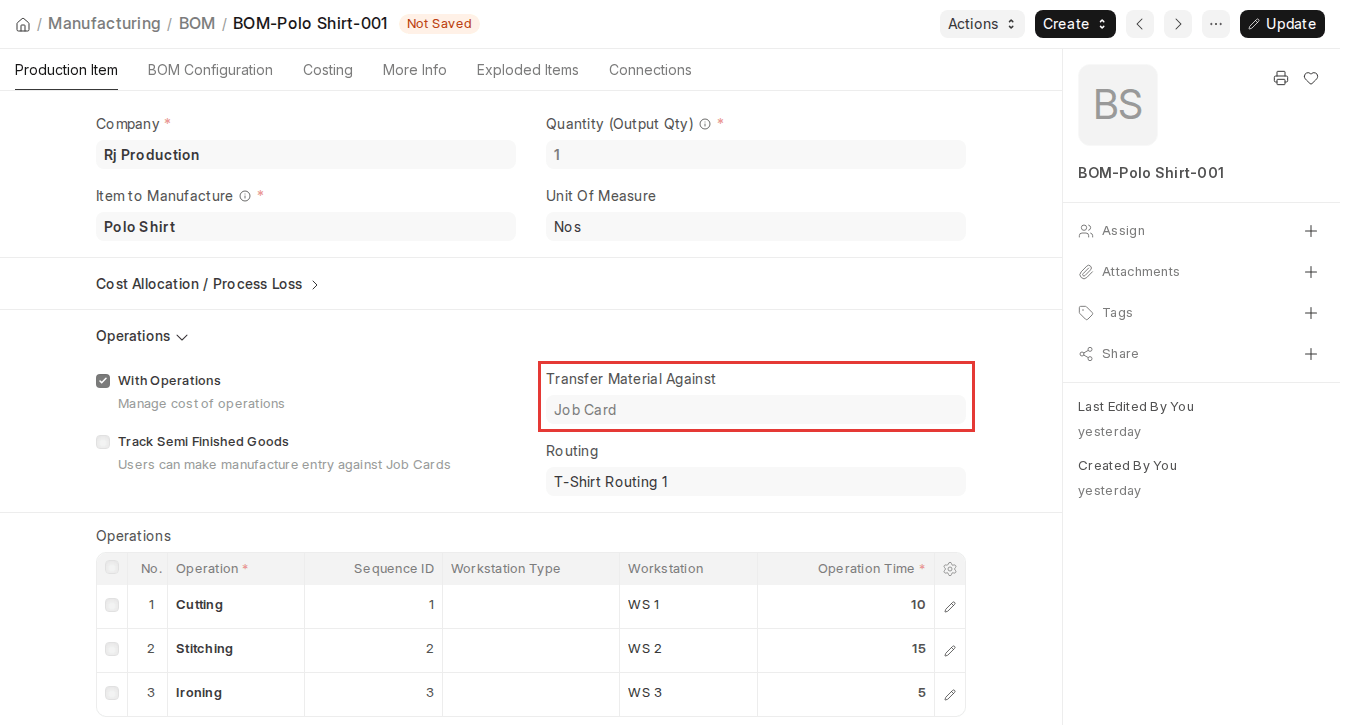Click the BS document avatar thumbnail
The width and height of the screenshot is (1350, 725).
pyautogui.click(x=1118, y=105)
